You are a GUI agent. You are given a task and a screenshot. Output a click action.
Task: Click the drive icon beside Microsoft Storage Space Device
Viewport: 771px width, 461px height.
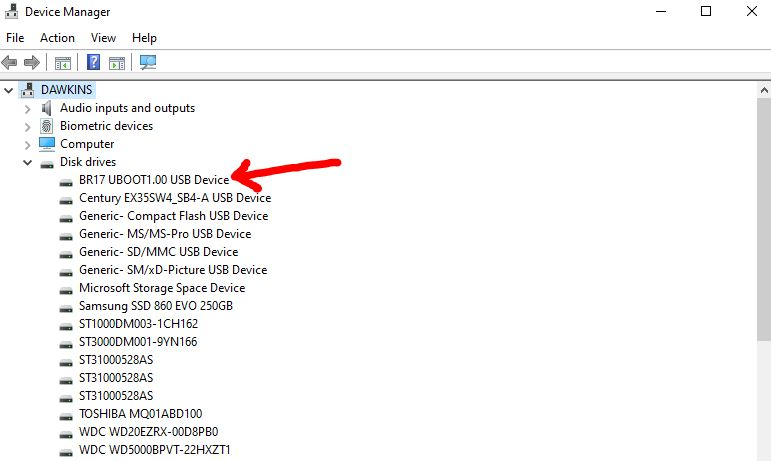pos(66,290)
